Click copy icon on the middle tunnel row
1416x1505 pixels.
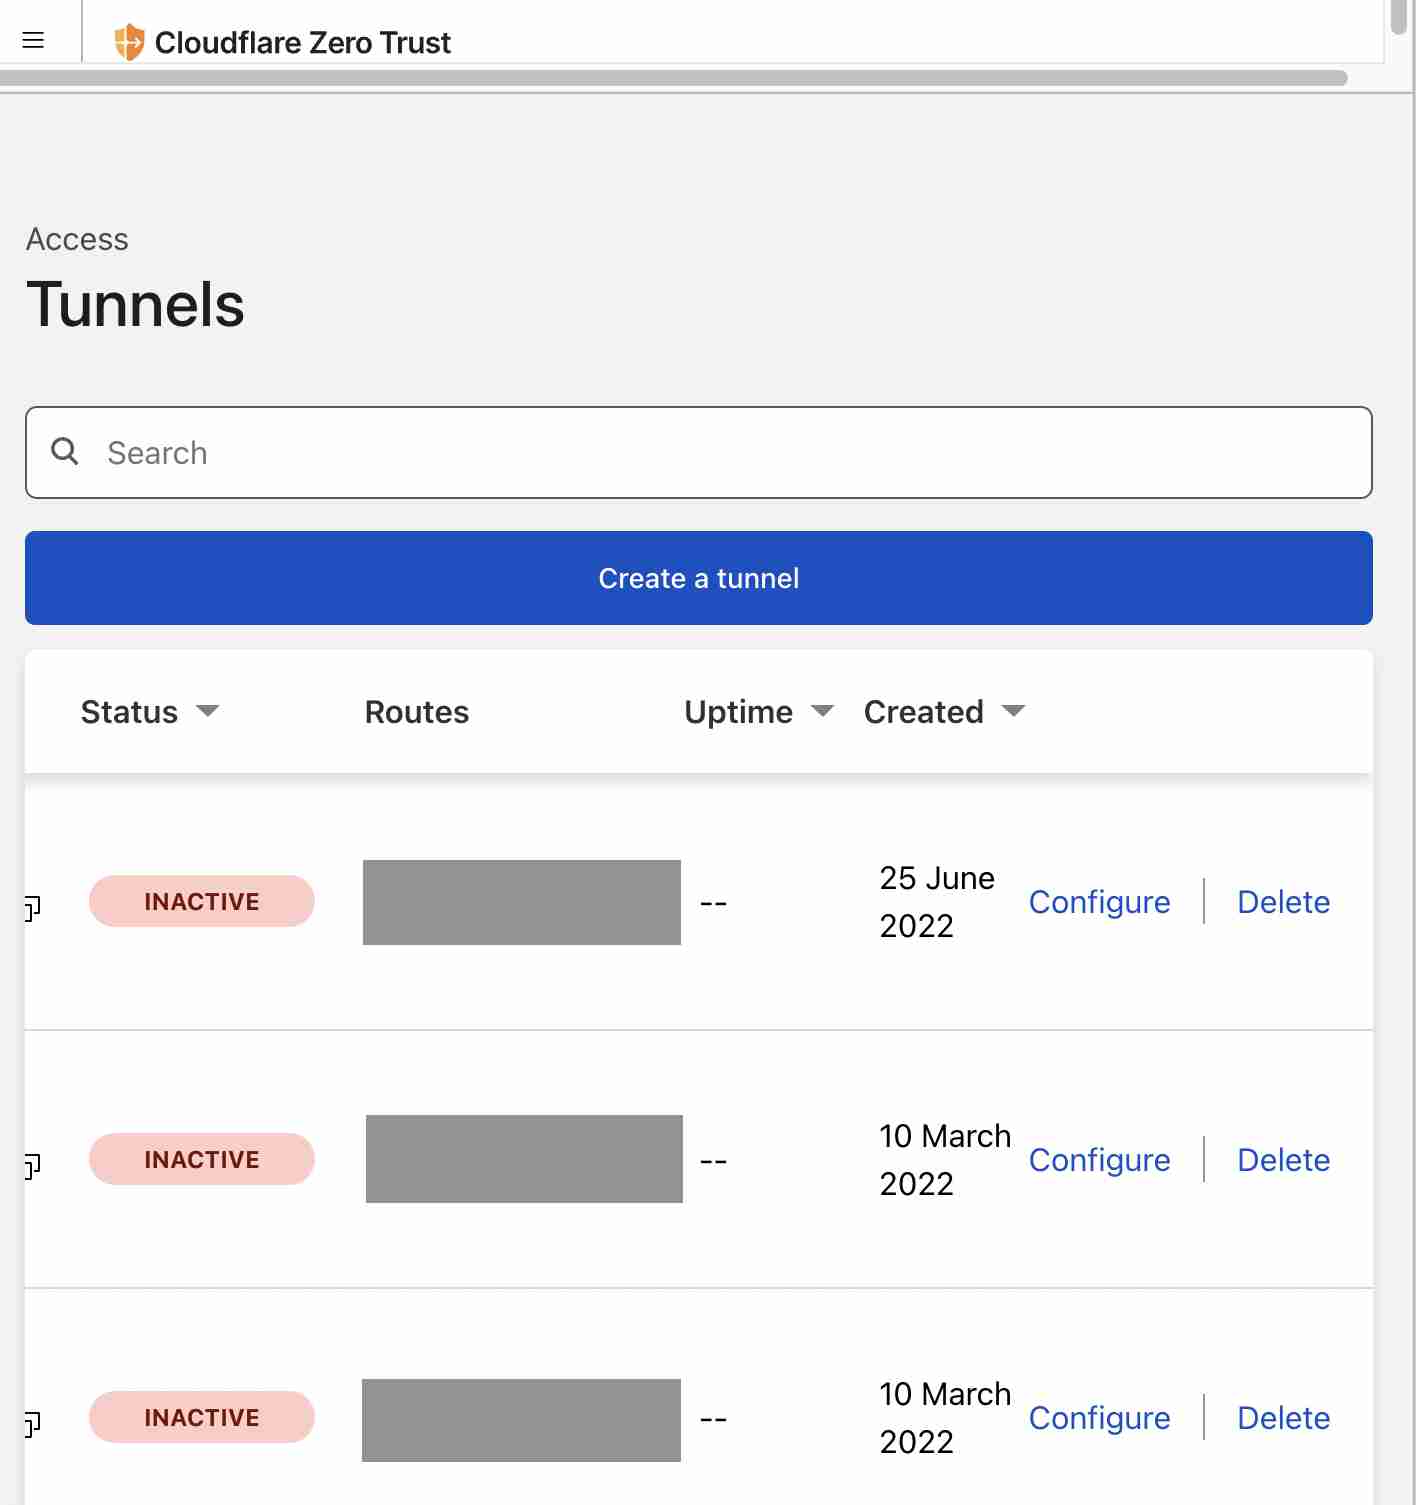32,1165
